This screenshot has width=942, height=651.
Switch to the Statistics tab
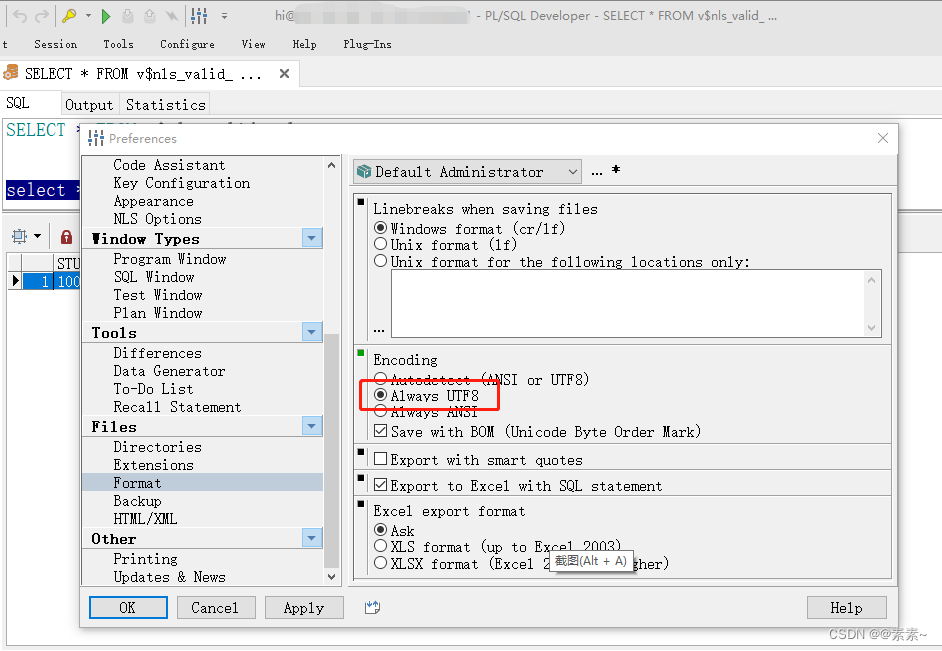click(x=165, y=105)
